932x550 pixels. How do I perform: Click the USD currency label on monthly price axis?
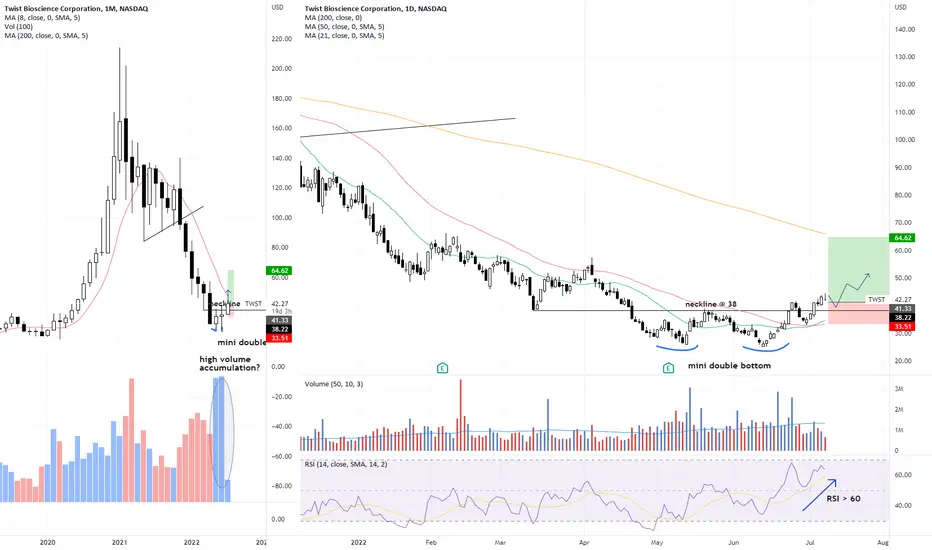click(x=277, y=7)
